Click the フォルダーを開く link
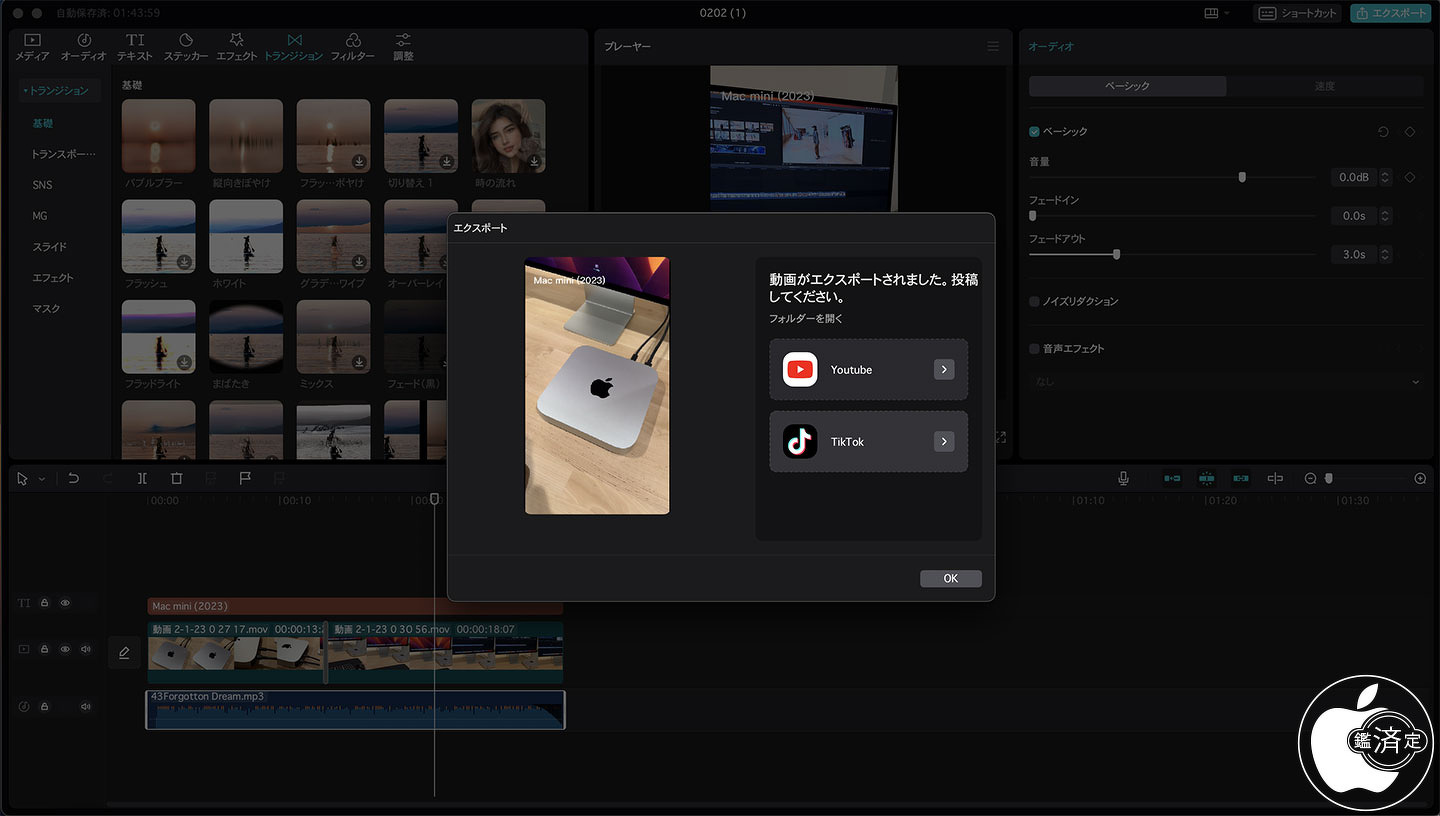Screen dimensions: 1440x816 (806, 319)
